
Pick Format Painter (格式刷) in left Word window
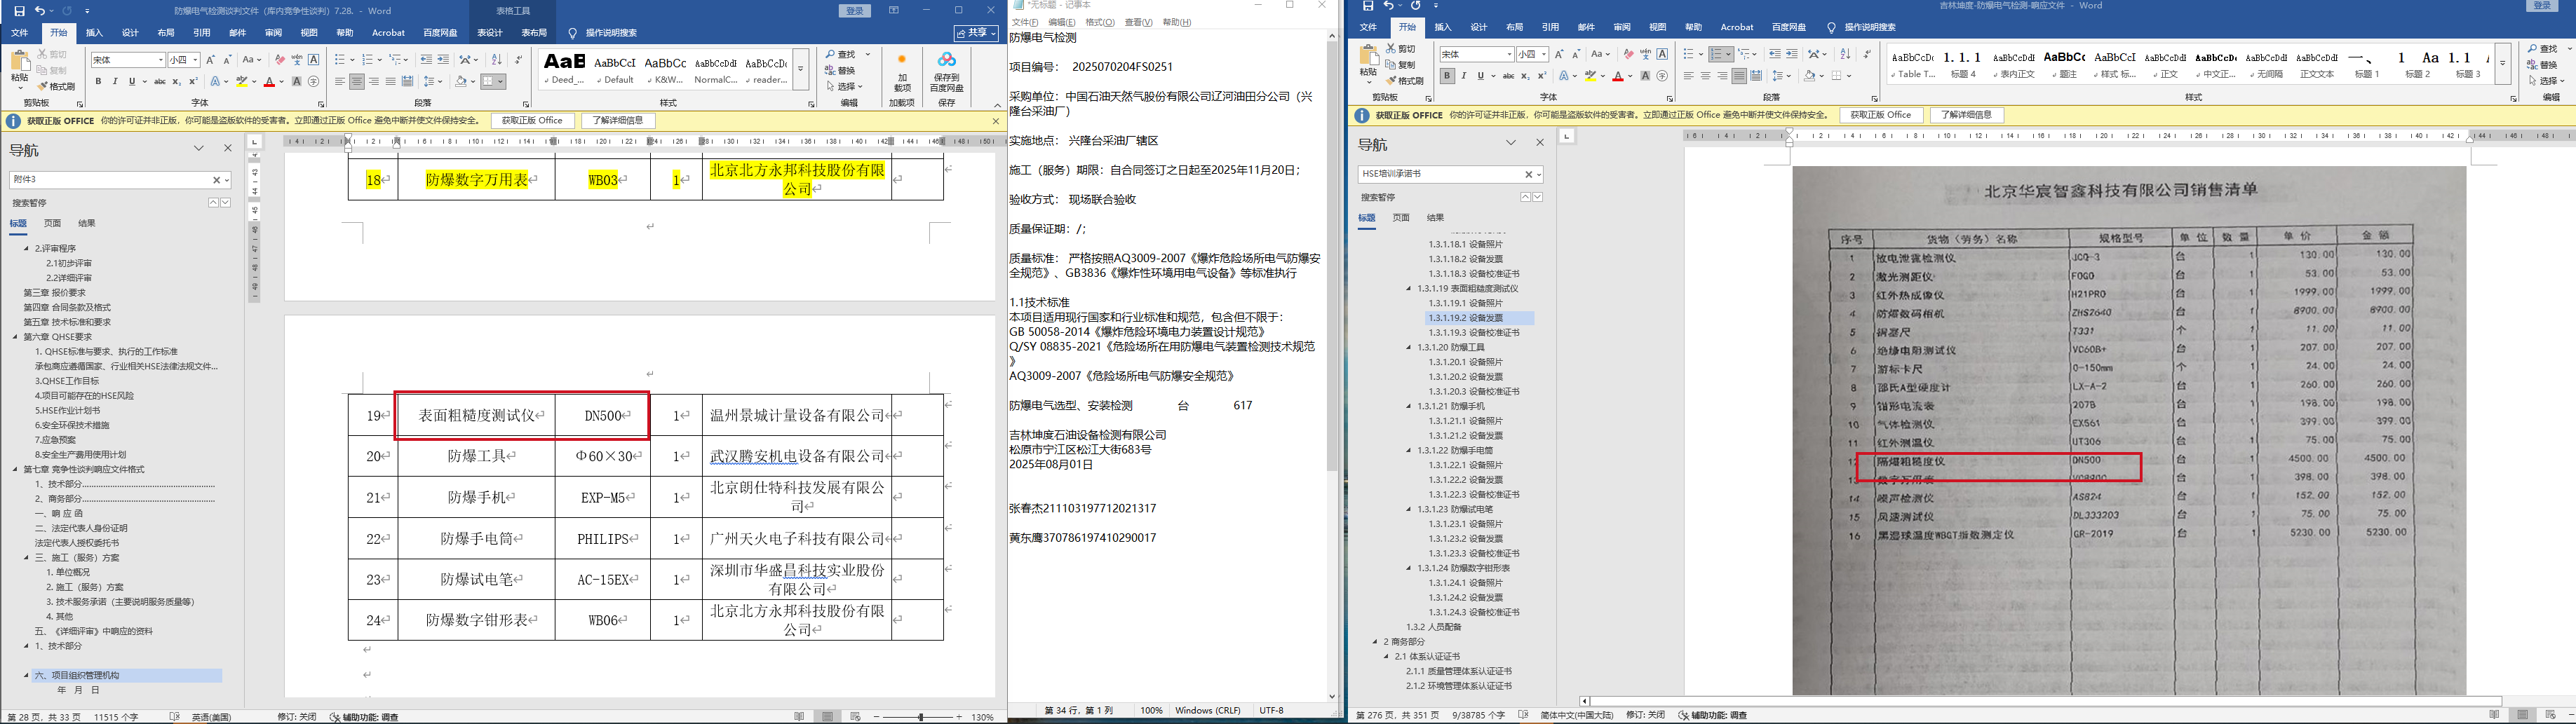pyautogui.click(x=56, y=86)
